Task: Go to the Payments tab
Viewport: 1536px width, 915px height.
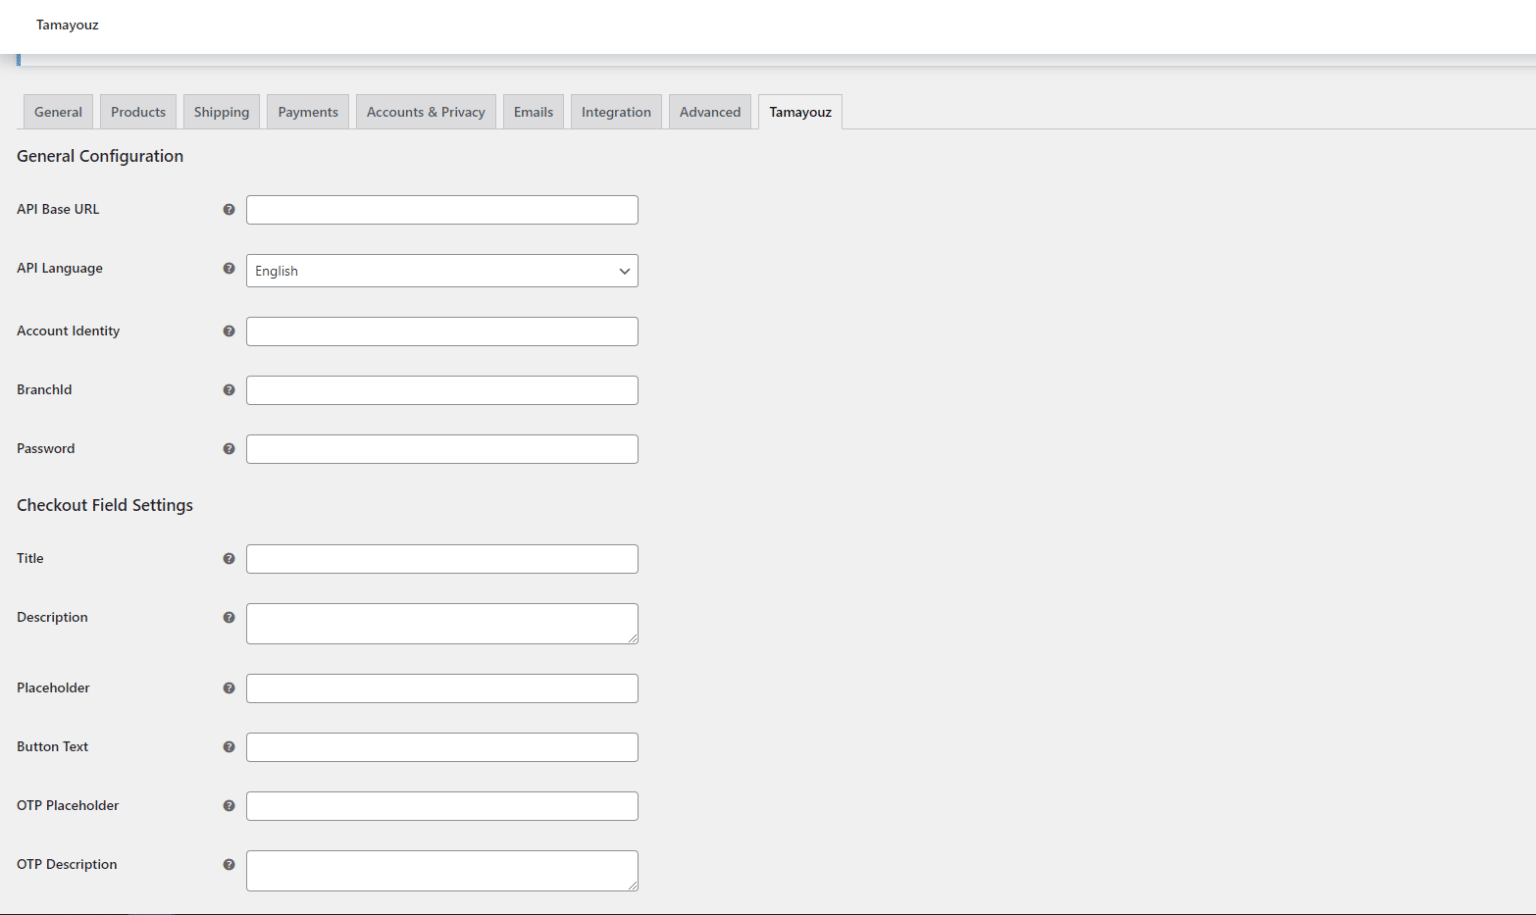Action: 308,112
